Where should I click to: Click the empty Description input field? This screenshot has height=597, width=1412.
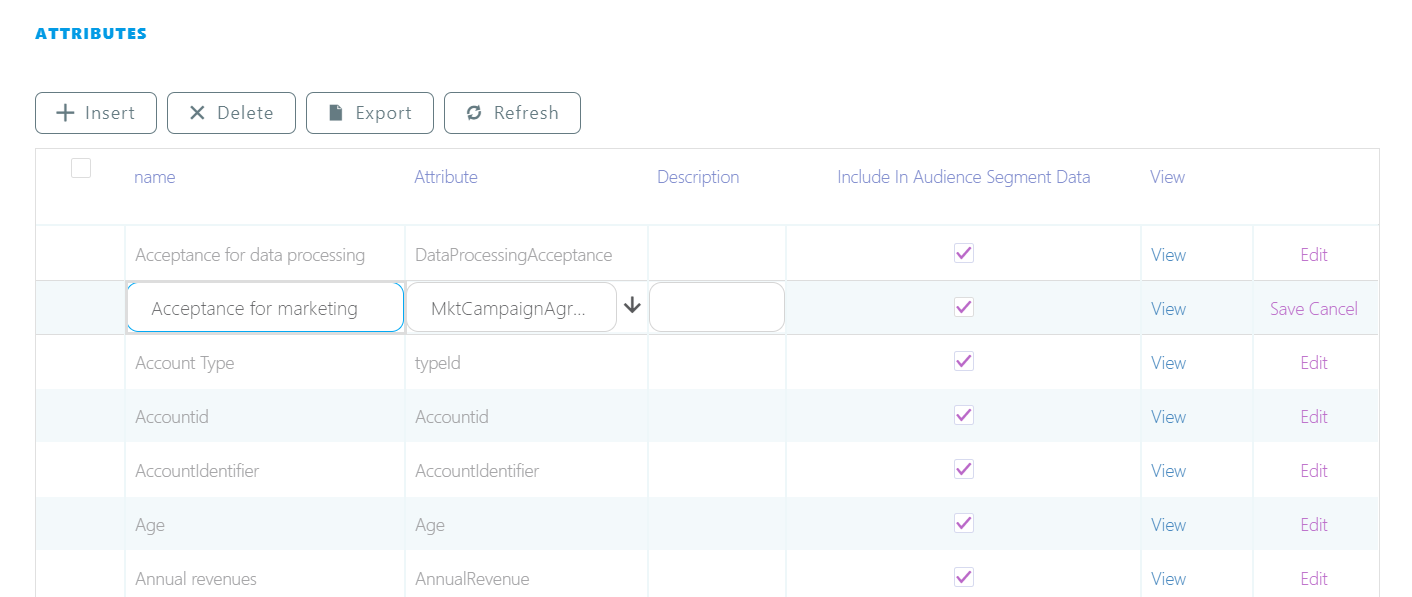point(716,308)
